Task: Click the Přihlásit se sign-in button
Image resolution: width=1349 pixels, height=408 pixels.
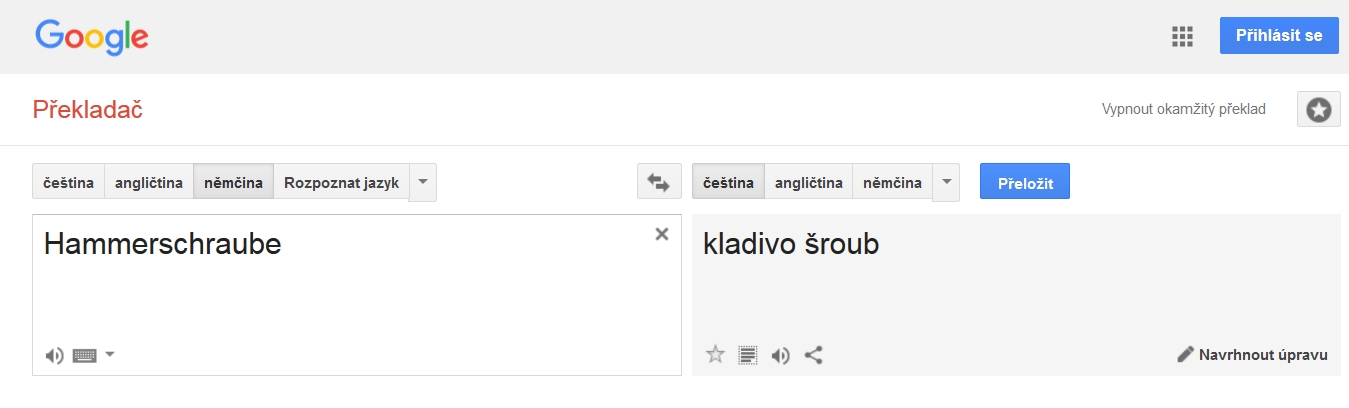Action: 1279,36
